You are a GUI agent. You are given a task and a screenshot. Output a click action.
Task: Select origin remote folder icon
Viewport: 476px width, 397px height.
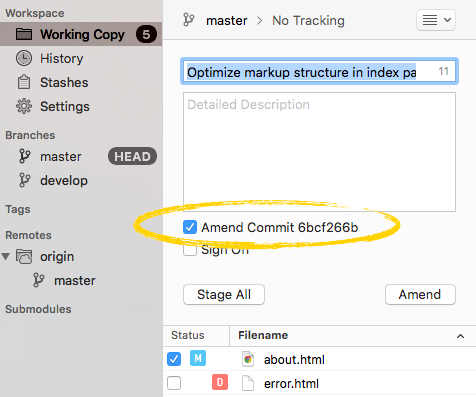tap(24, 257)
